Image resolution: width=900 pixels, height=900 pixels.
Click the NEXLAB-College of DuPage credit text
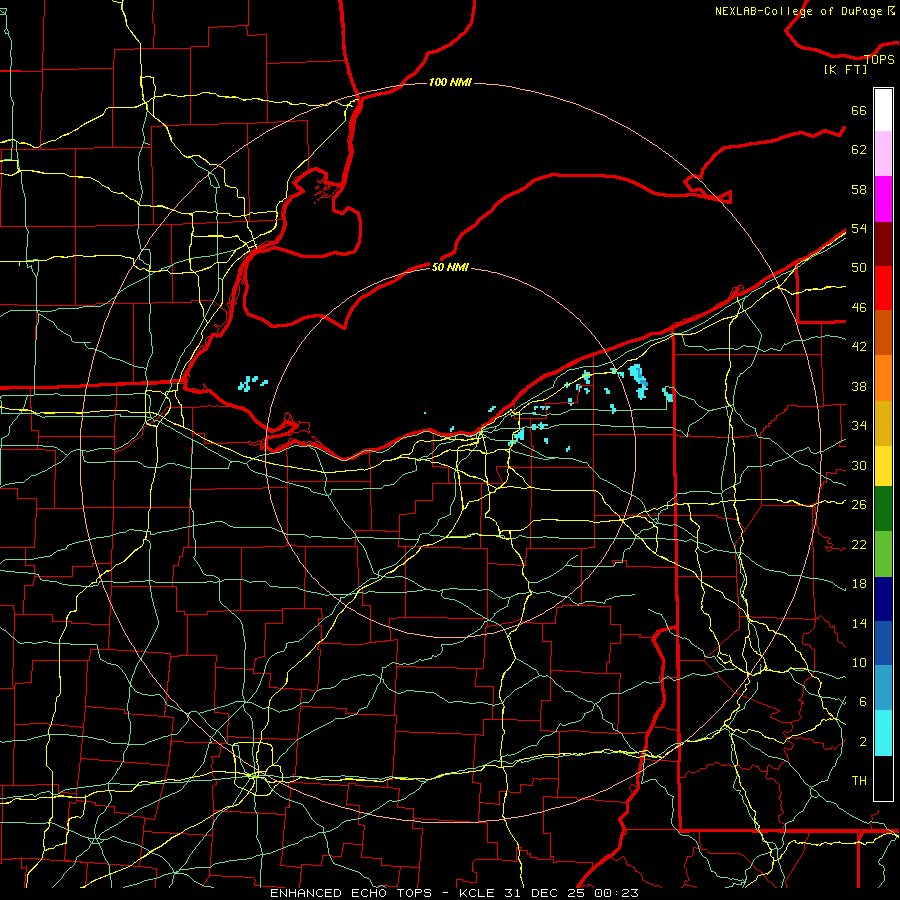[804, 11]
